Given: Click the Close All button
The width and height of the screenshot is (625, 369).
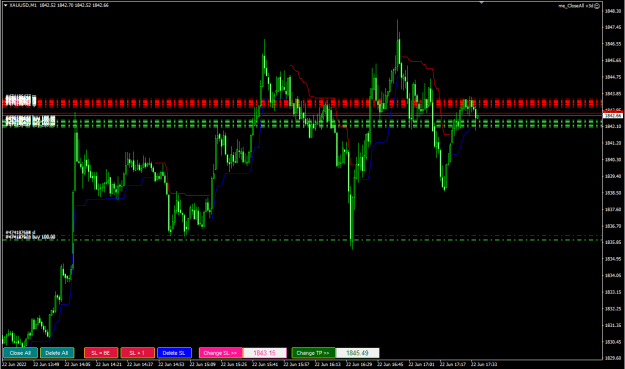Looking at the screenshot, I should coord(20,353).
